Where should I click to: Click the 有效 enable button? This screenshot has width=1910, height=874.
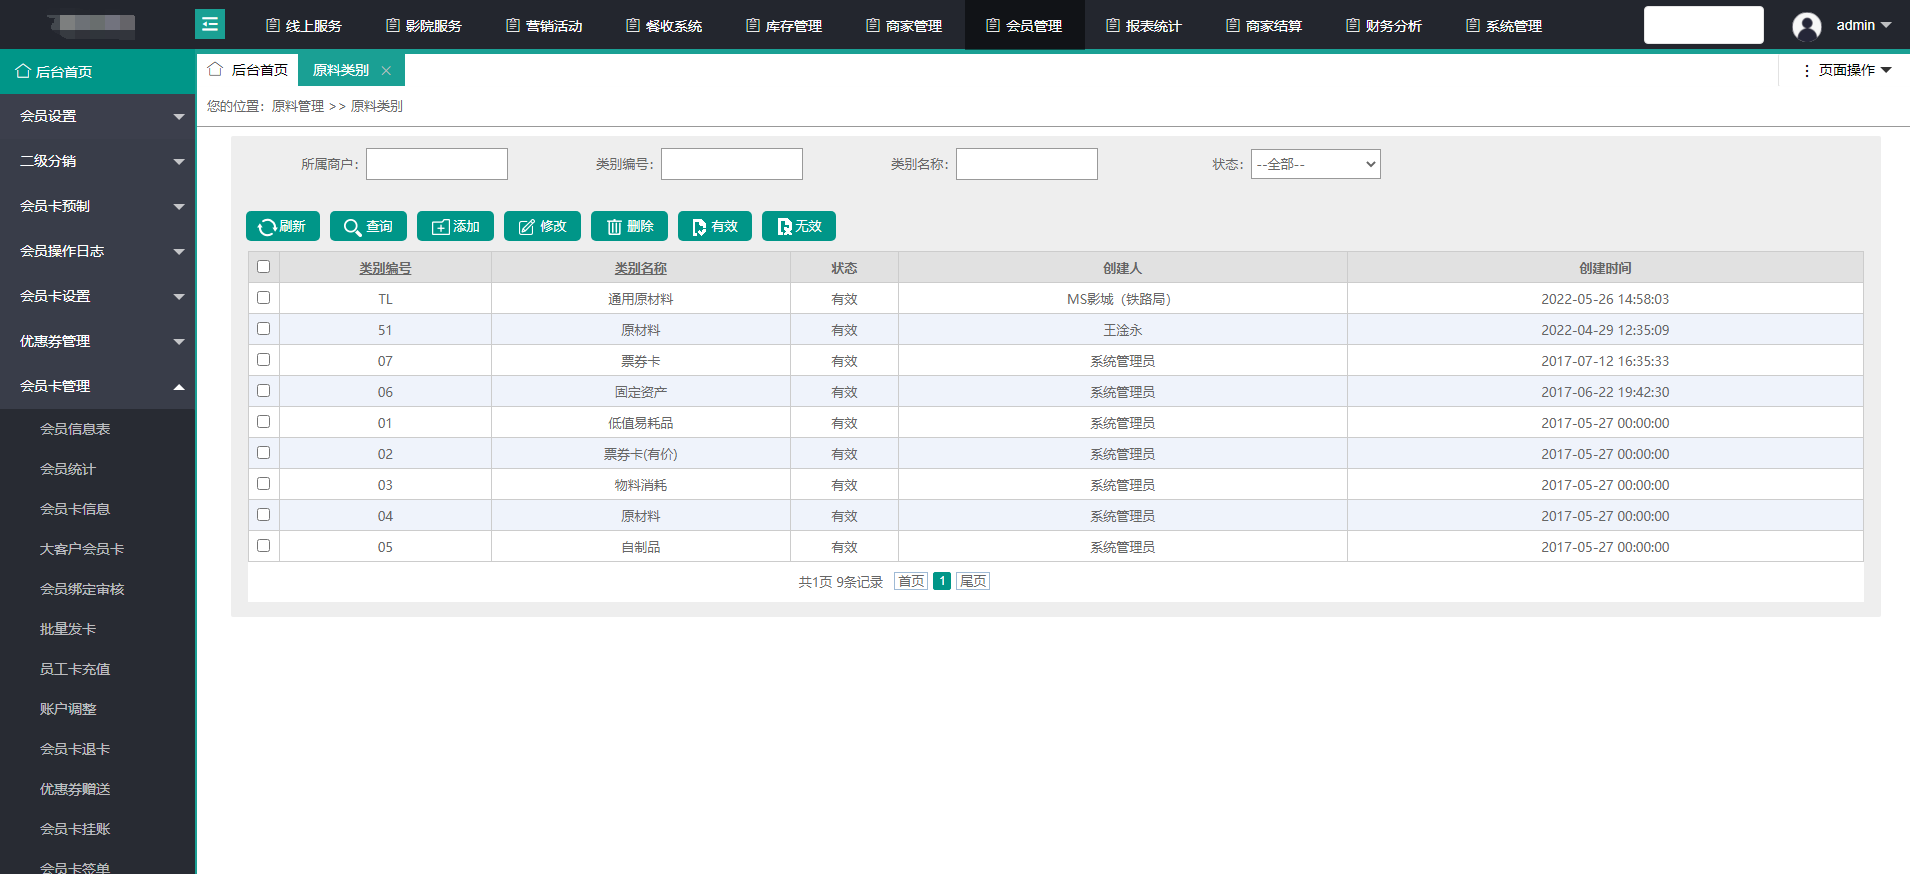[715, 226]
